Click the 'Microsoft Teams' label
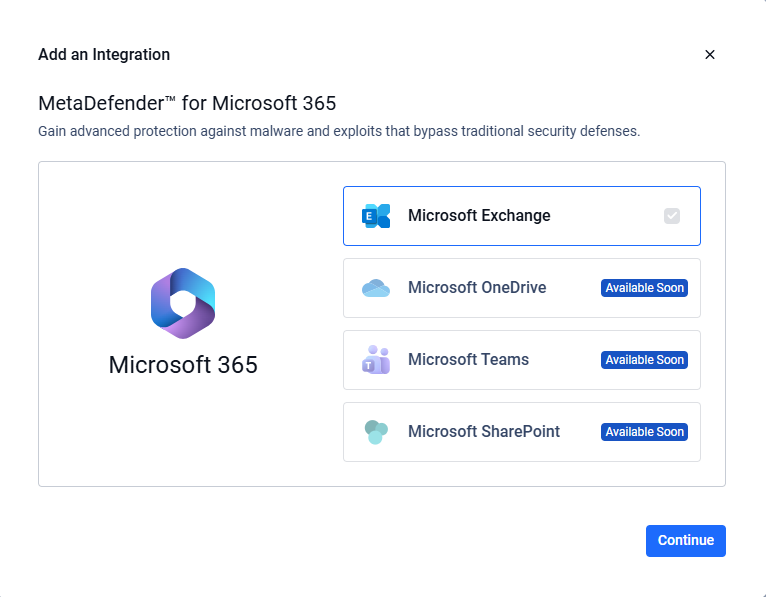The height and width of the screenshot is (597, 766). [468, 360]
